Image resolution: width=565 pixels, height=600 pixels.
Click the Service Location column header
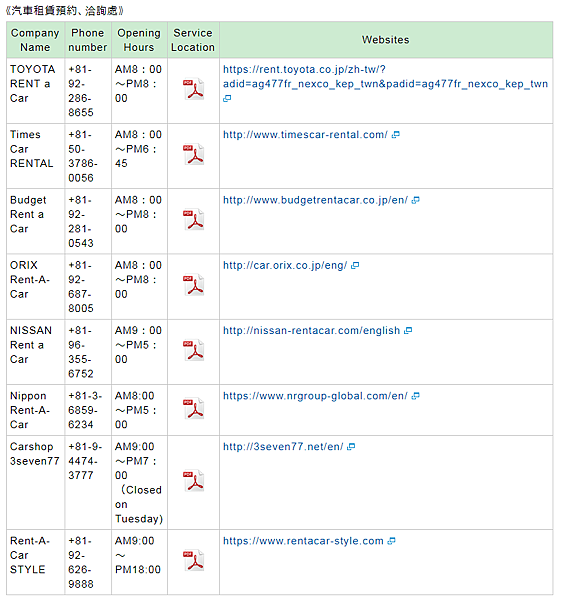[x=193, y=40]
